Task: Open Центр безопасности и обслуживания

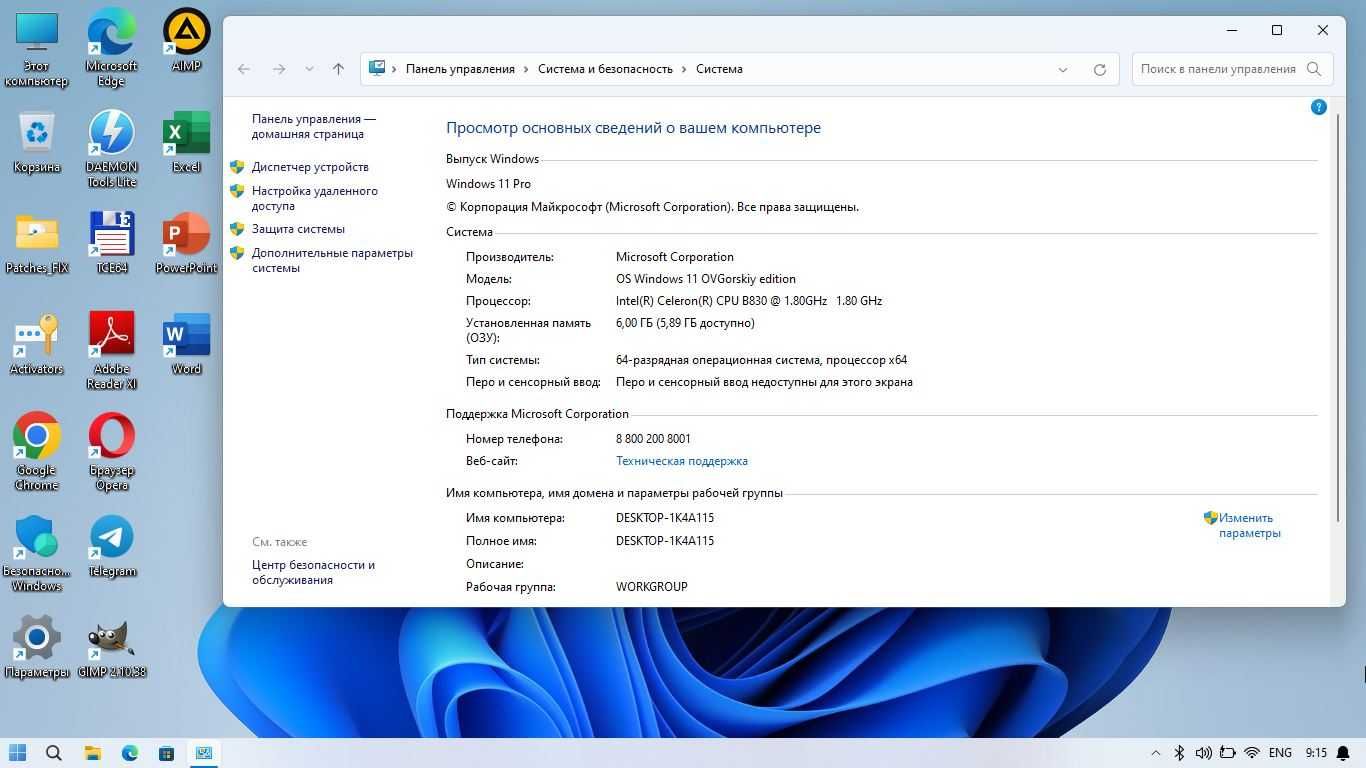Action: (314, 572)
